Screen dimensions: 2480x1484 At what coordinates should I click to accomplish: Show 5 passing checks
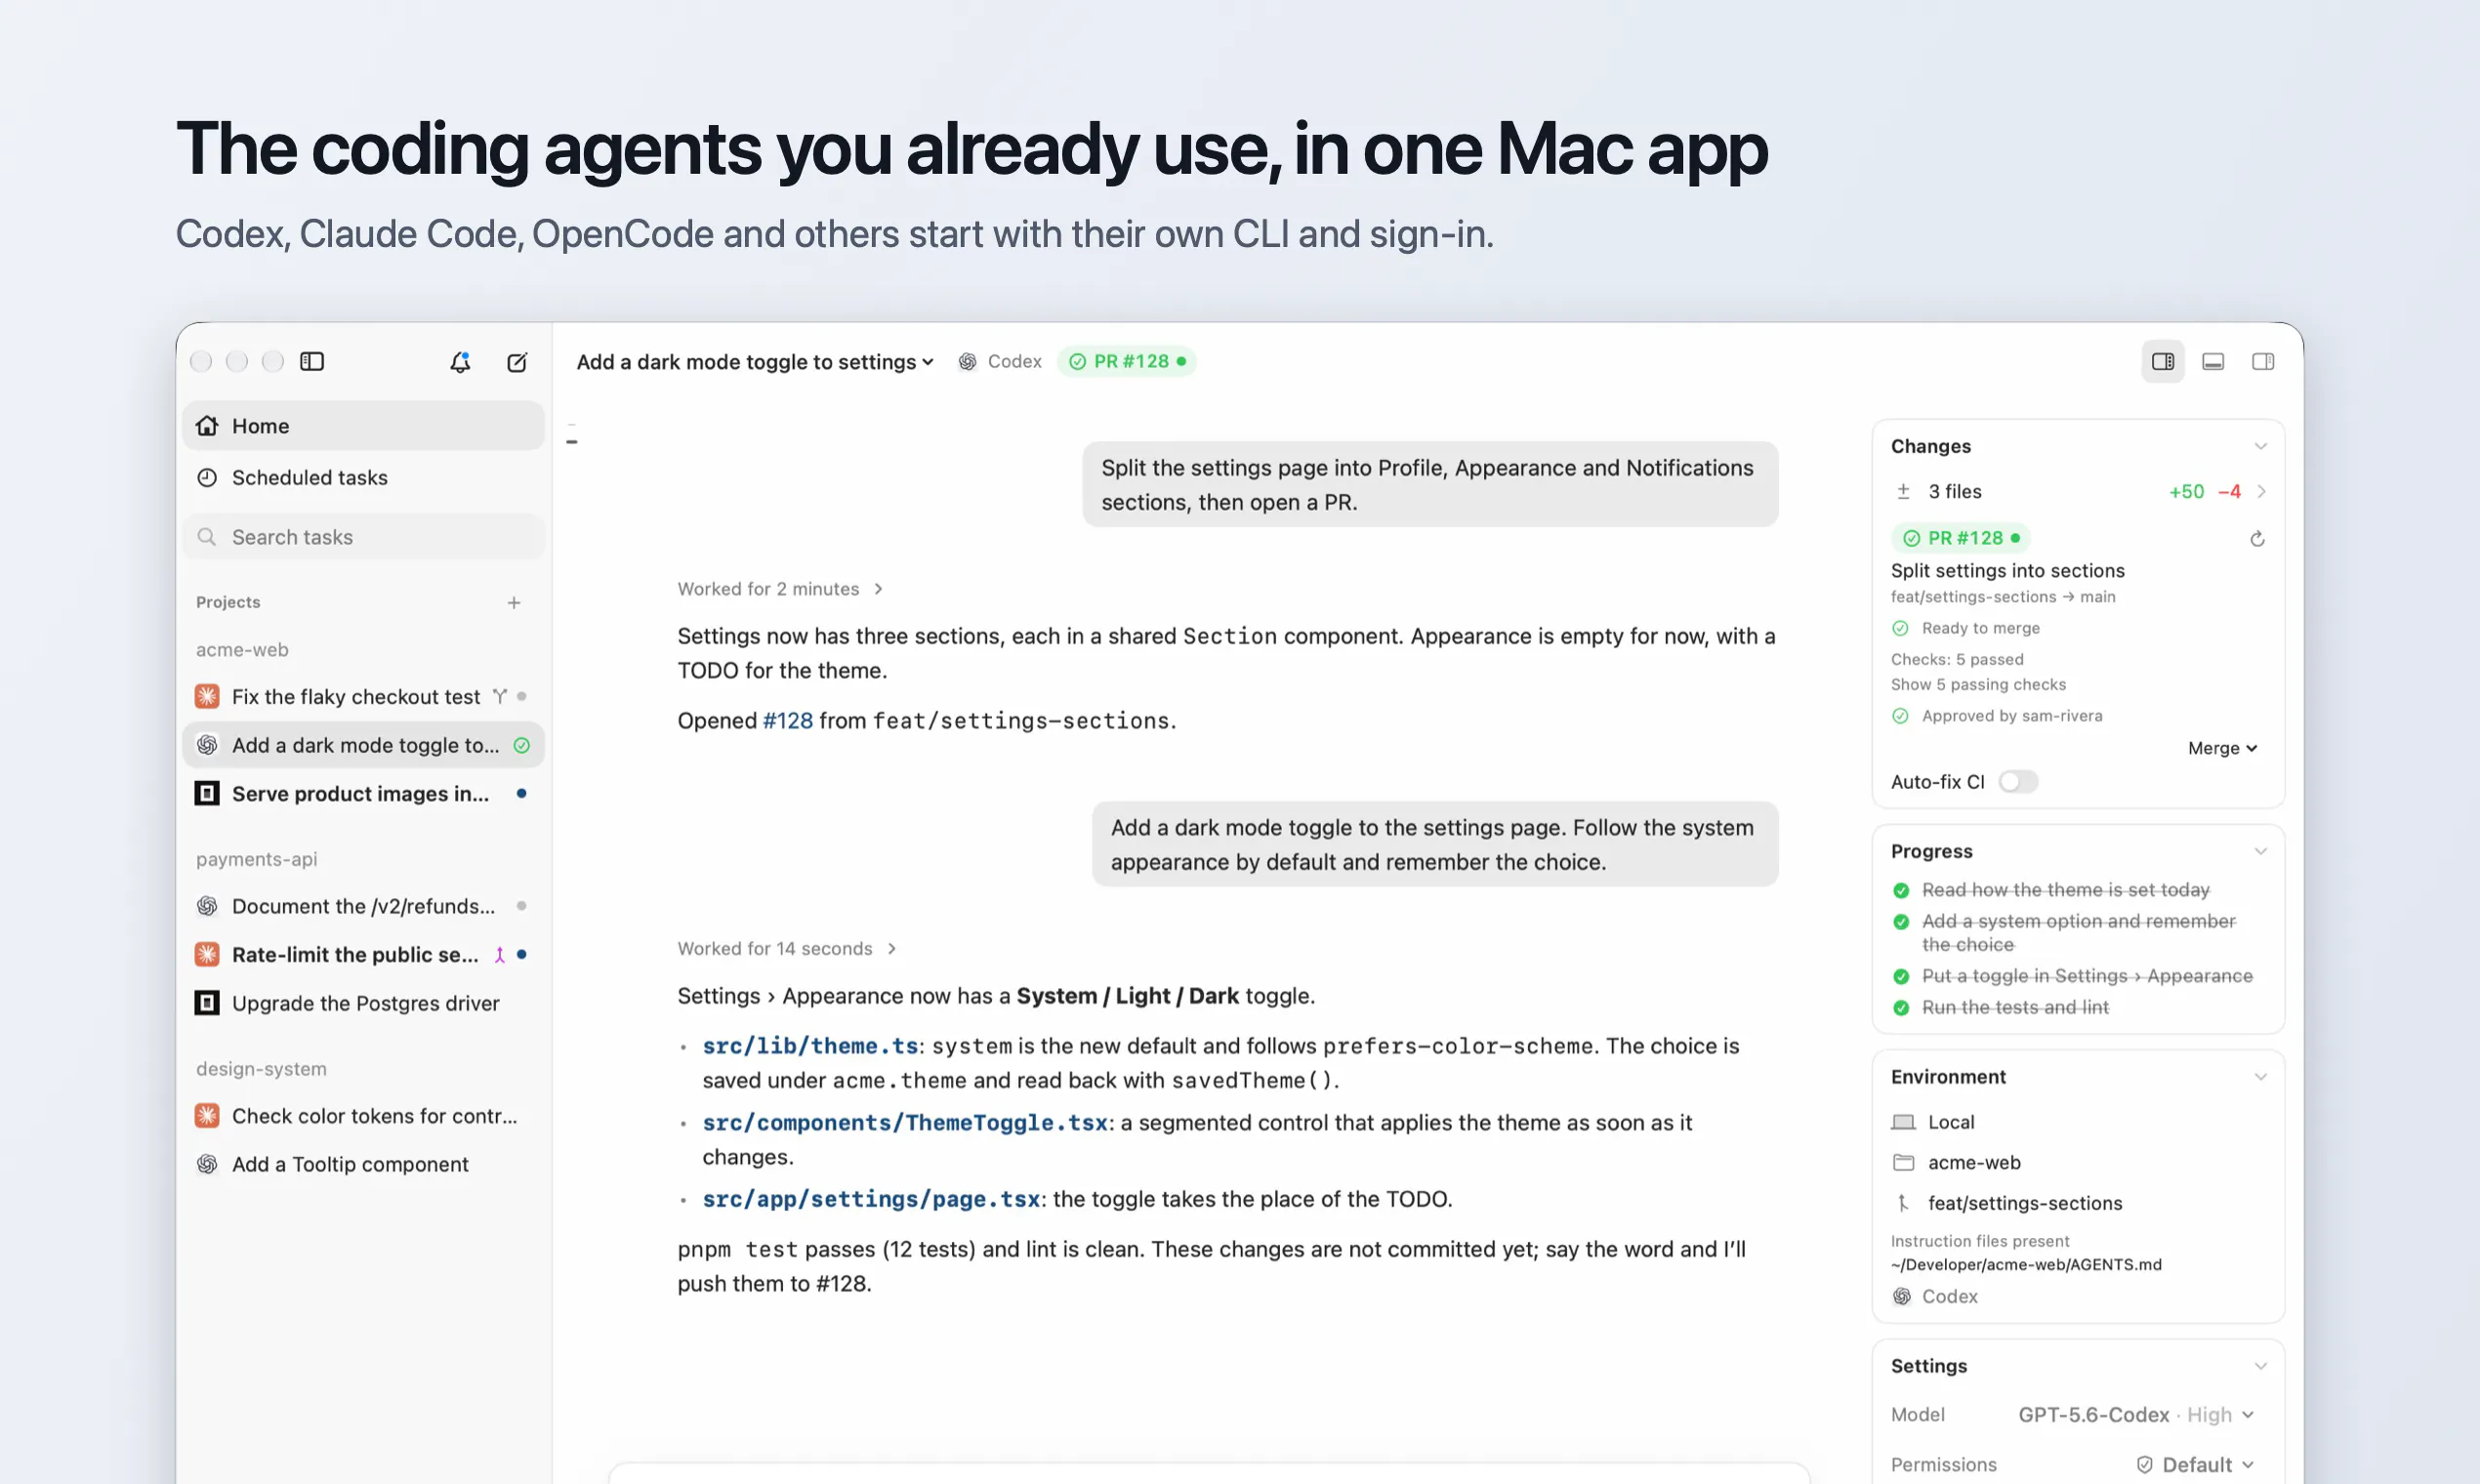pyautogui.click(x=1977, y=684)
